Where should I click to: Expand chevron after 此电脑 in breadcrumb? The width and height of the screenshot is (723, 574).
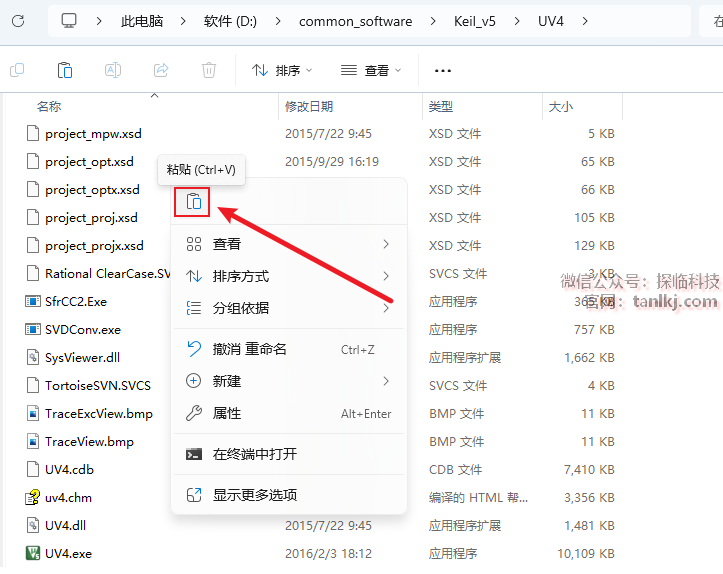pyautogui.click(x=183, y=21)
